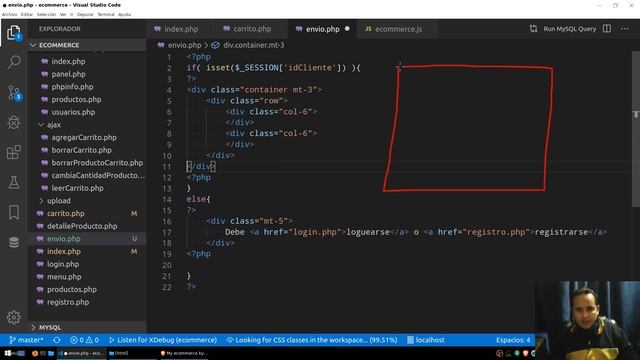The width and height of the screenshot is (640, 360).
Task: Click Looking for CSS classes status item
Action: point(312,340)
